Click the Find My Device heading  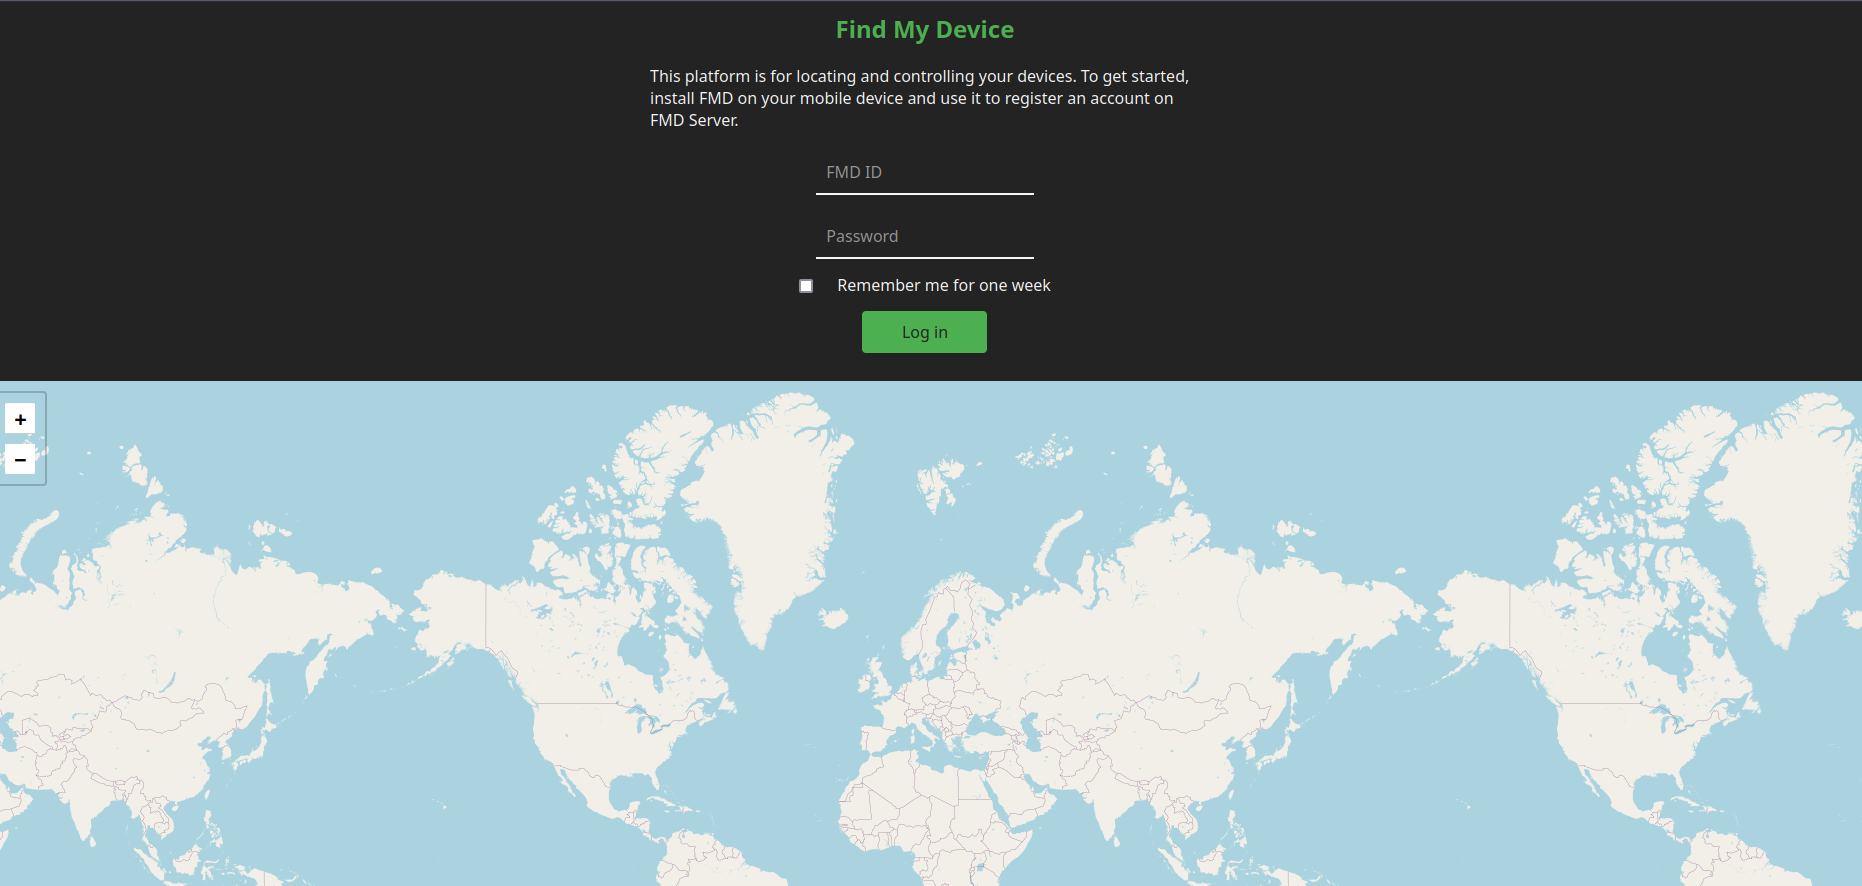[924, 30]
